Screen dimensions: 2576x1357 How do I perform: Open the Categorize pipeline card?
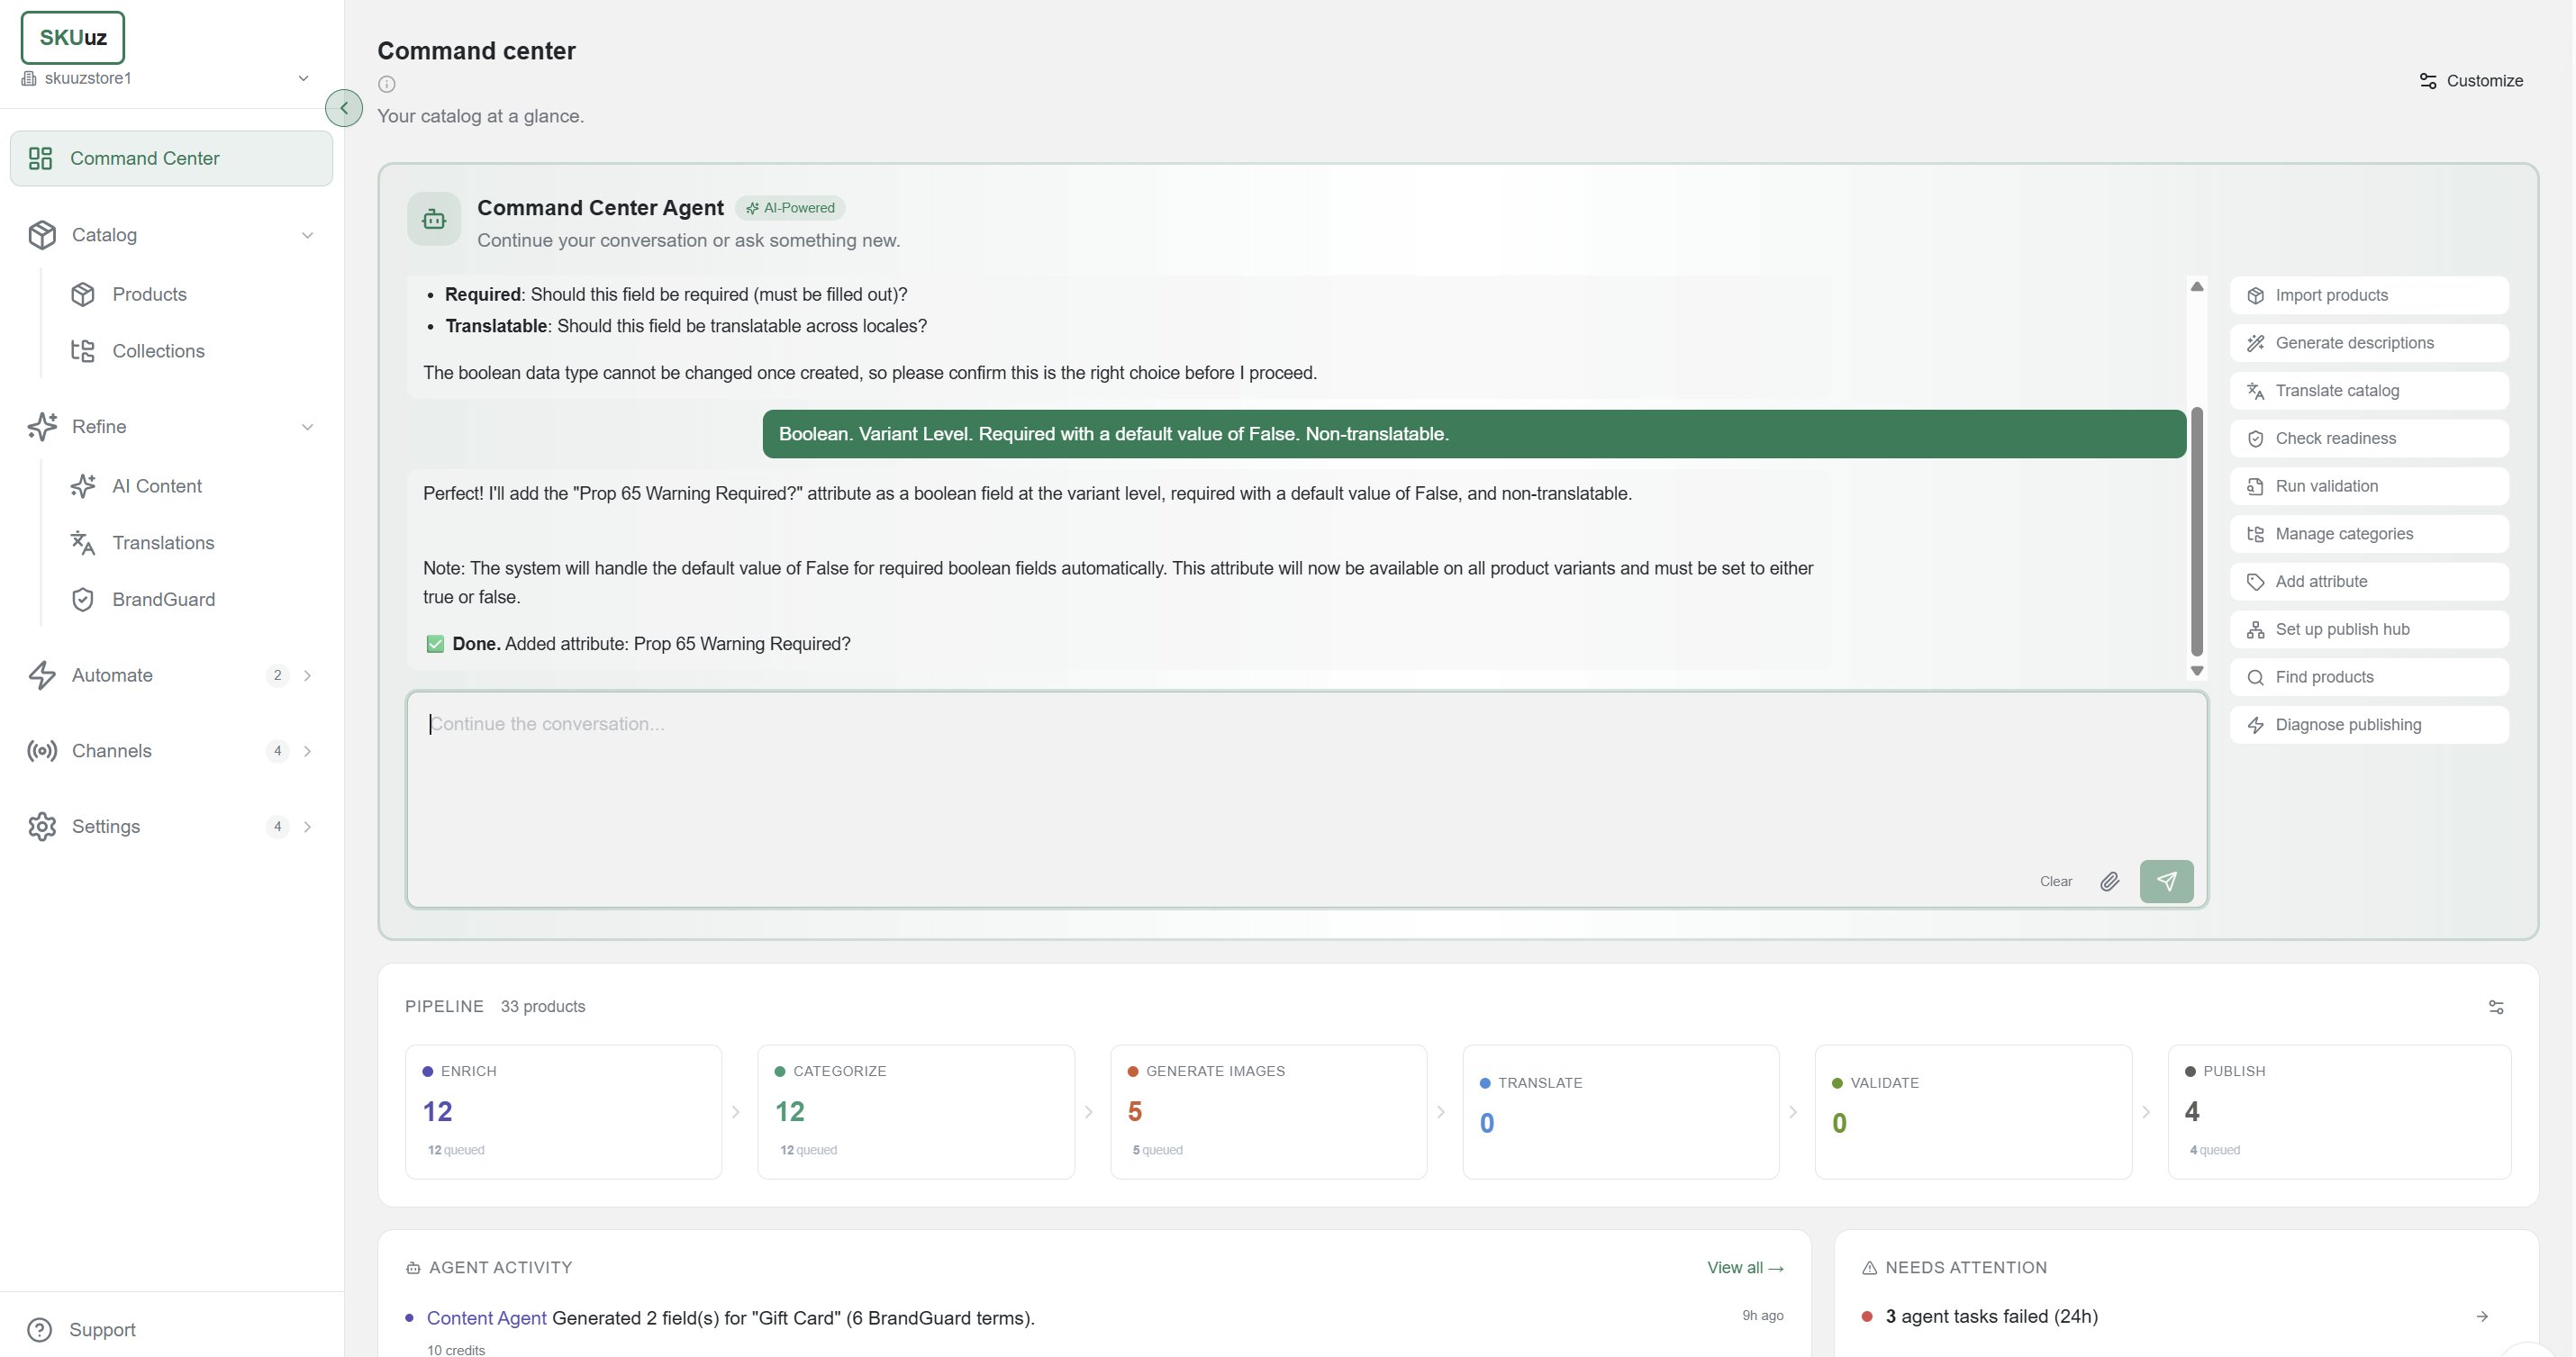tap(915, 1112)
